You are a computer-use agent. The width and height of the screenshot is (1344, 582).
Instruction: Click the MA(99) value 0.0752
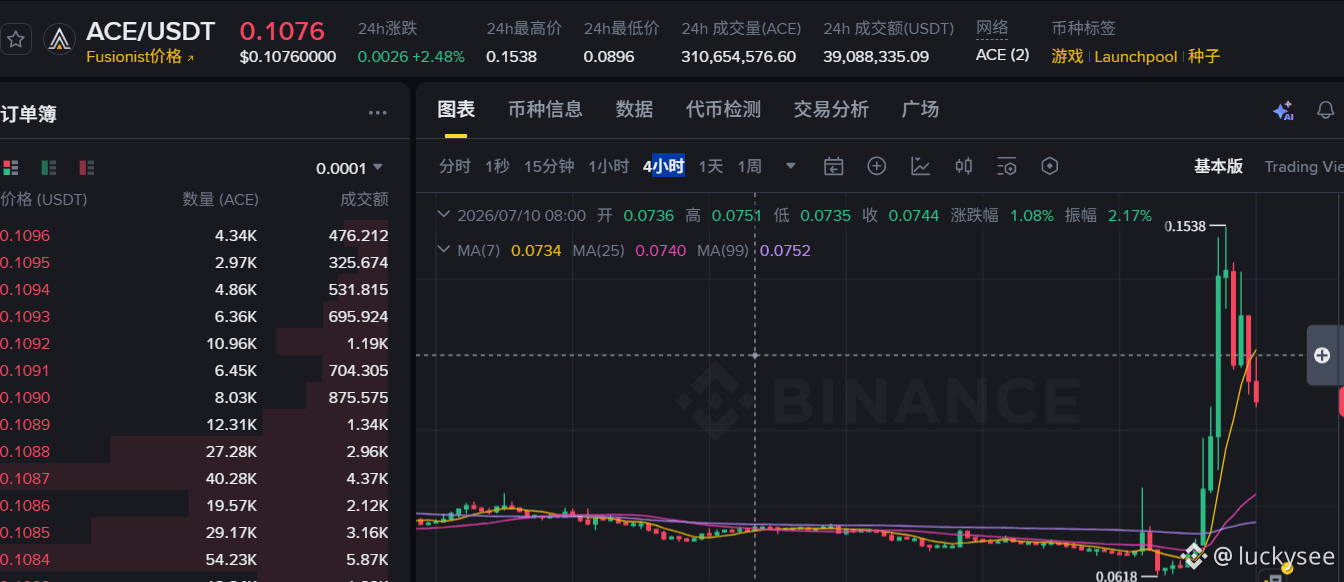[x=785, y=250]
